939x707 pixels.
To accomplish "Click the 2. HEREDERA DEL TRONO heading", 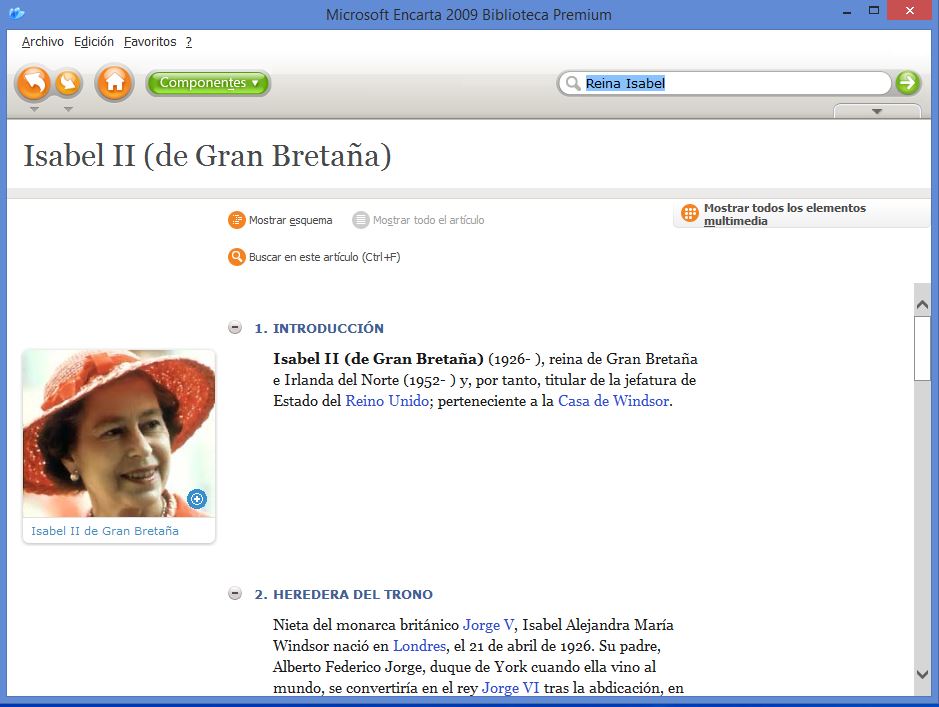I will point(344,594).
